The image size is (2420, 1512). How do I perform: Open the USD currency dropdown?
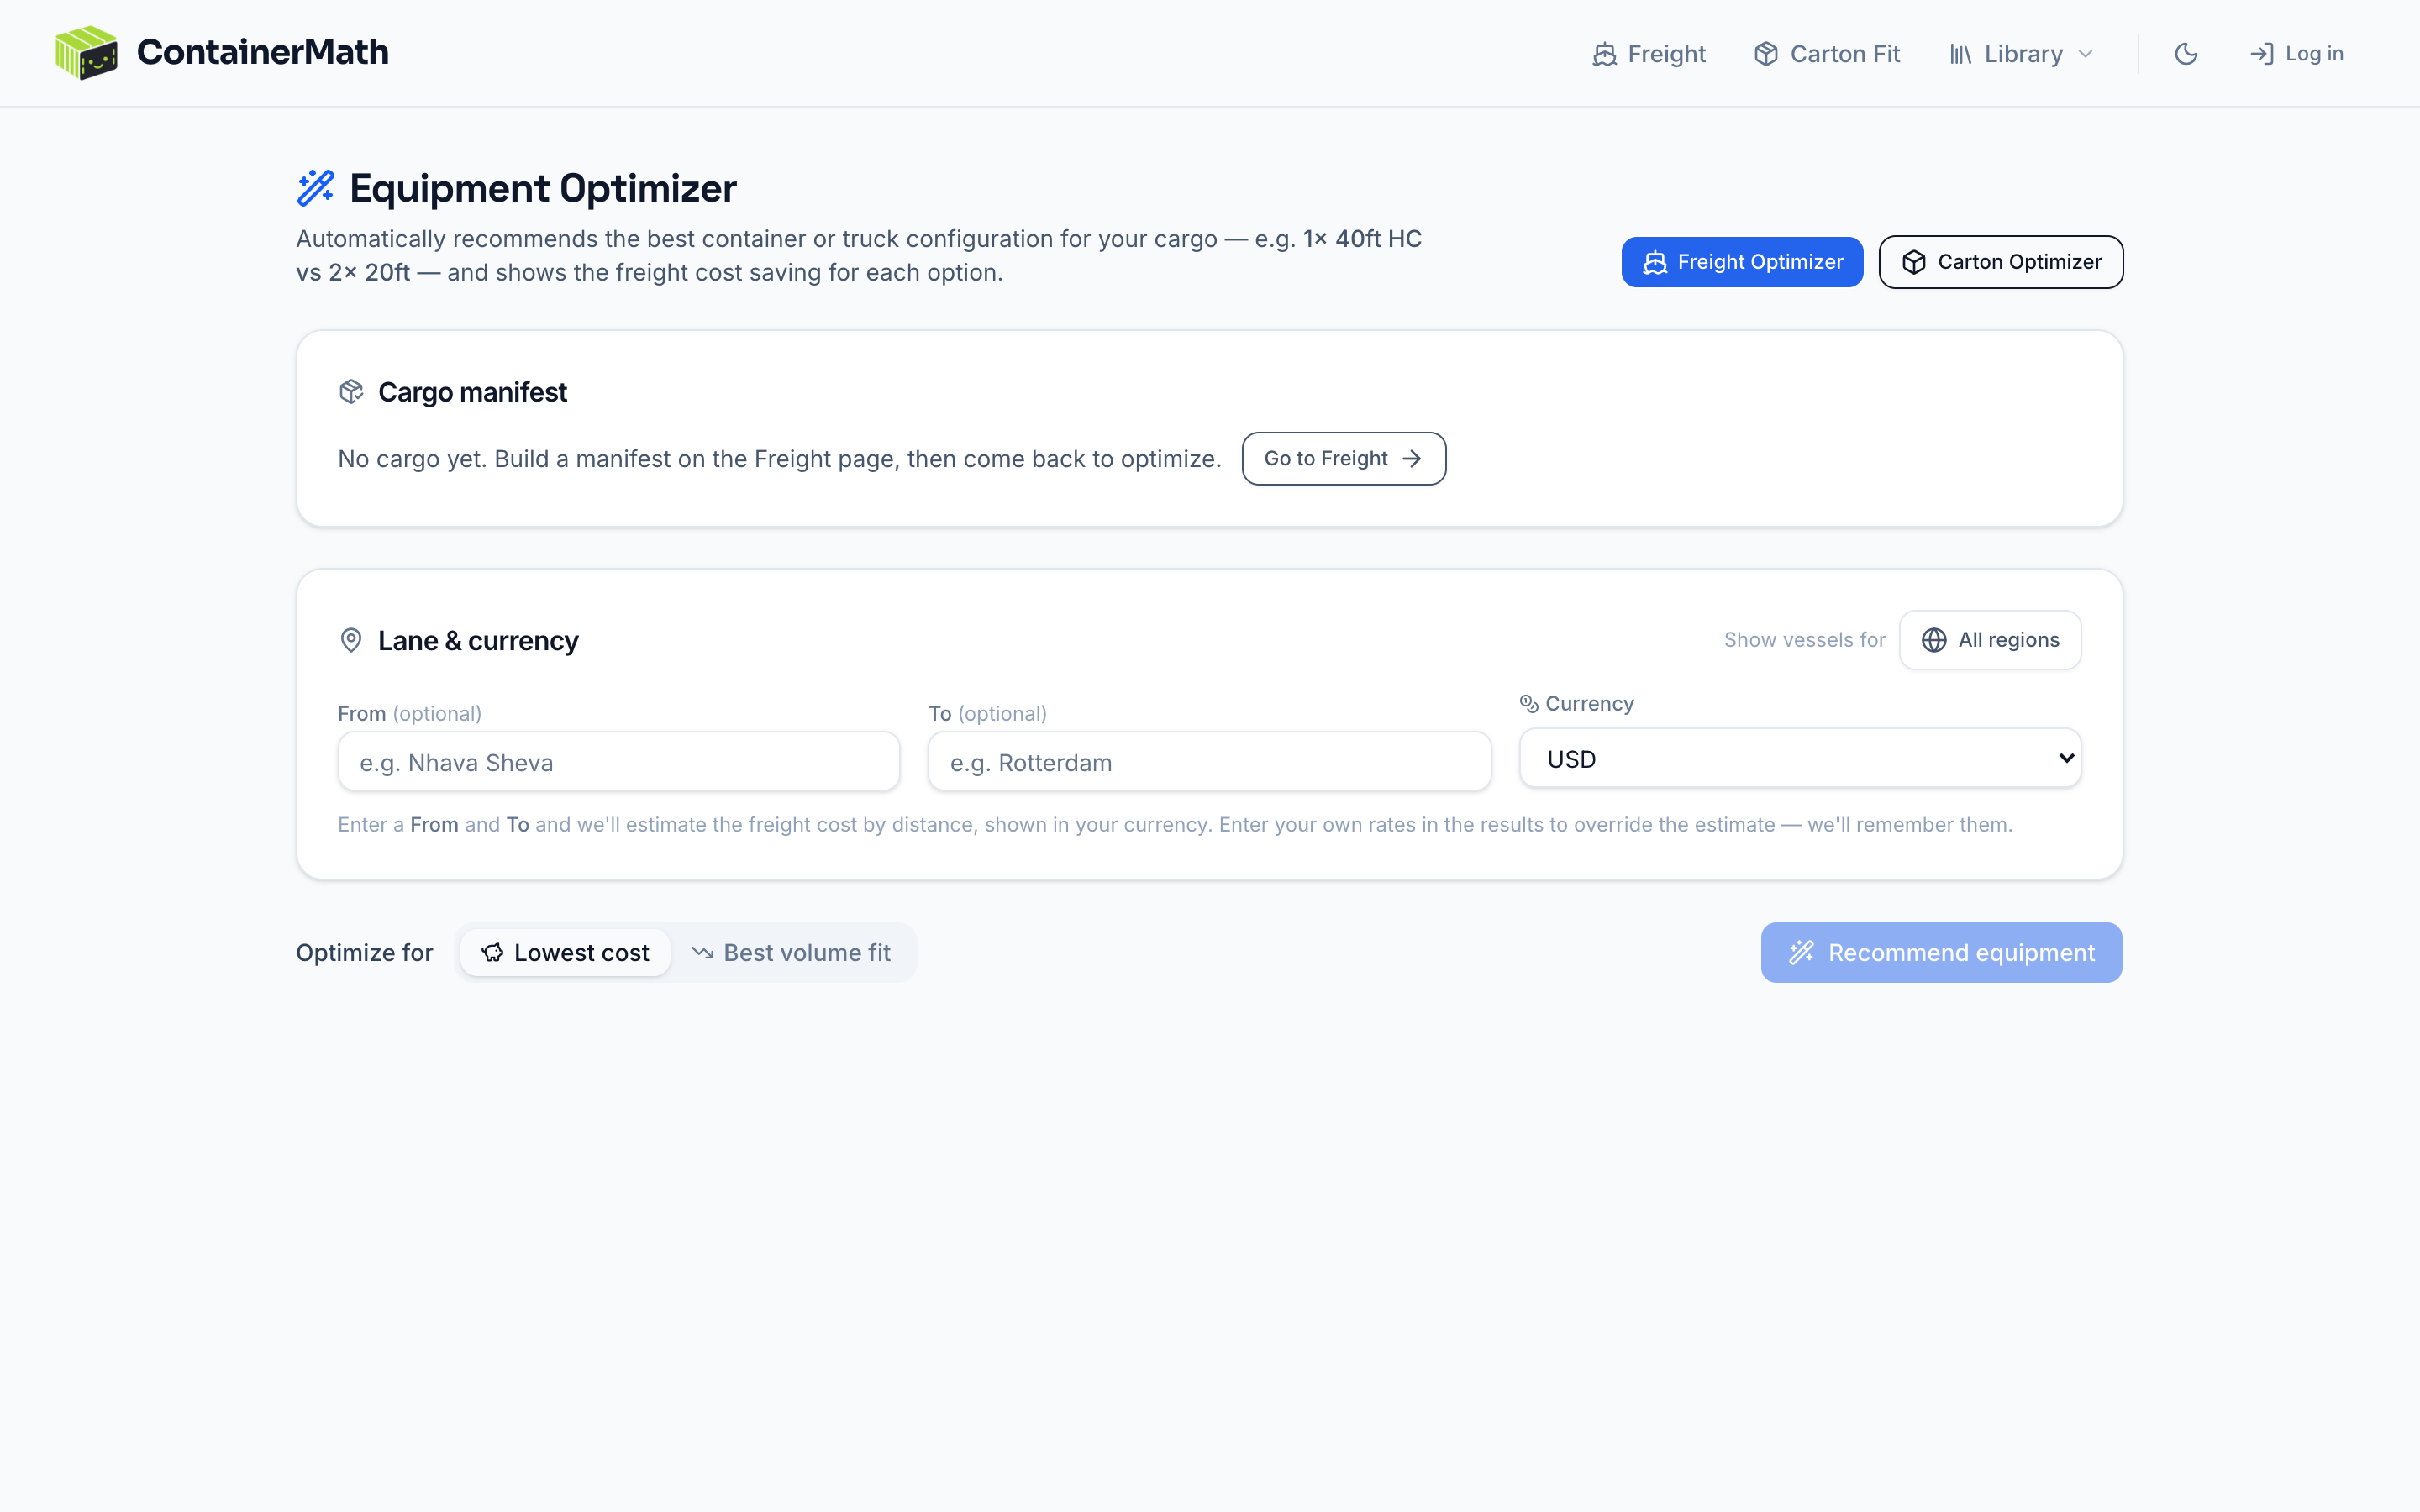point(1800,759)
